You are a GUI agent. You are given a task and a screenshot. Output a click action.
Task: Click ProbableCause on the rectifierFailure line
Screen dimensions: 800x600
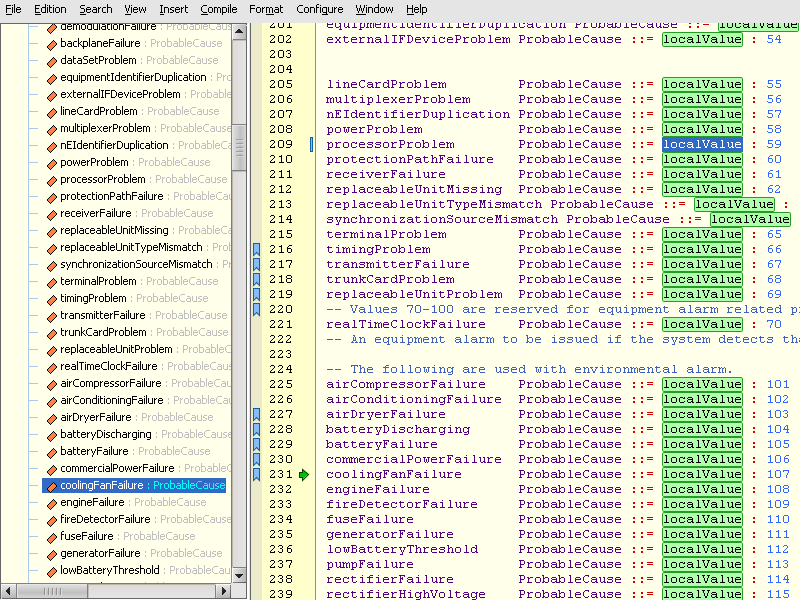click(570, 580)
